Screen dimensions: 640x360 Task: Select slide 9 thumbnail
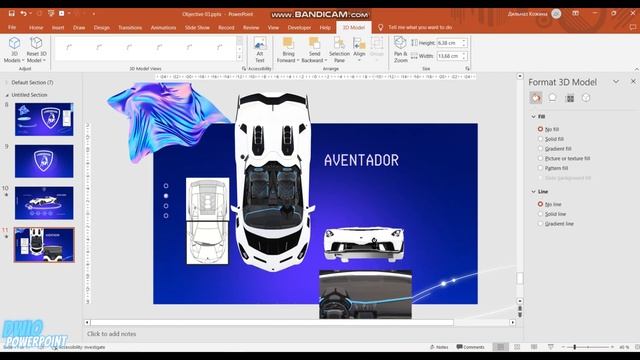coord(44,161)
